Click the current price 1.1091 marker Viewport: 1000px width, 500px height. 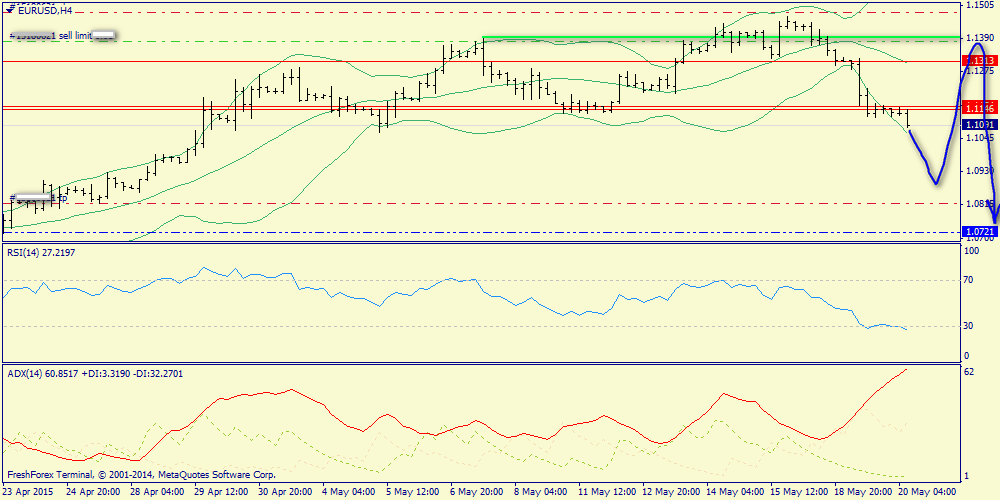point(979,124)
